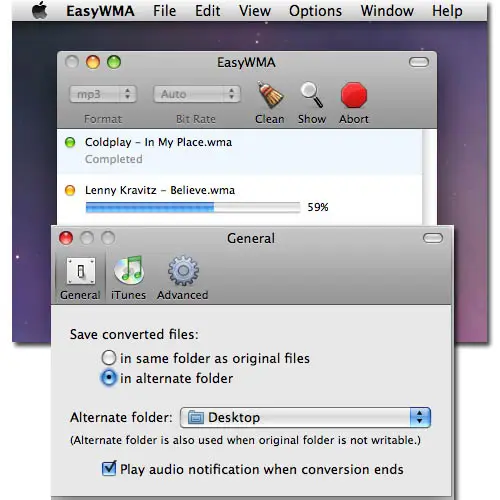Click the Clean broom icon

[x=270, y=95]
